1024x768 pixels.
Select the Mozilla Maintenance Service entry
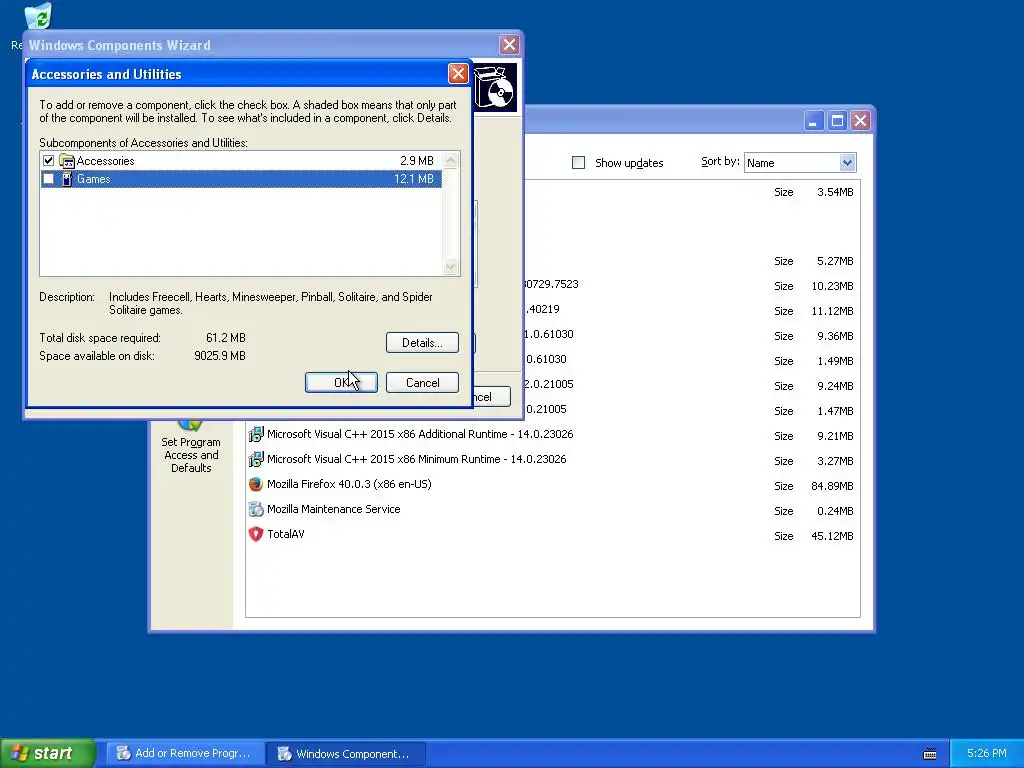(x=334, y=509)
